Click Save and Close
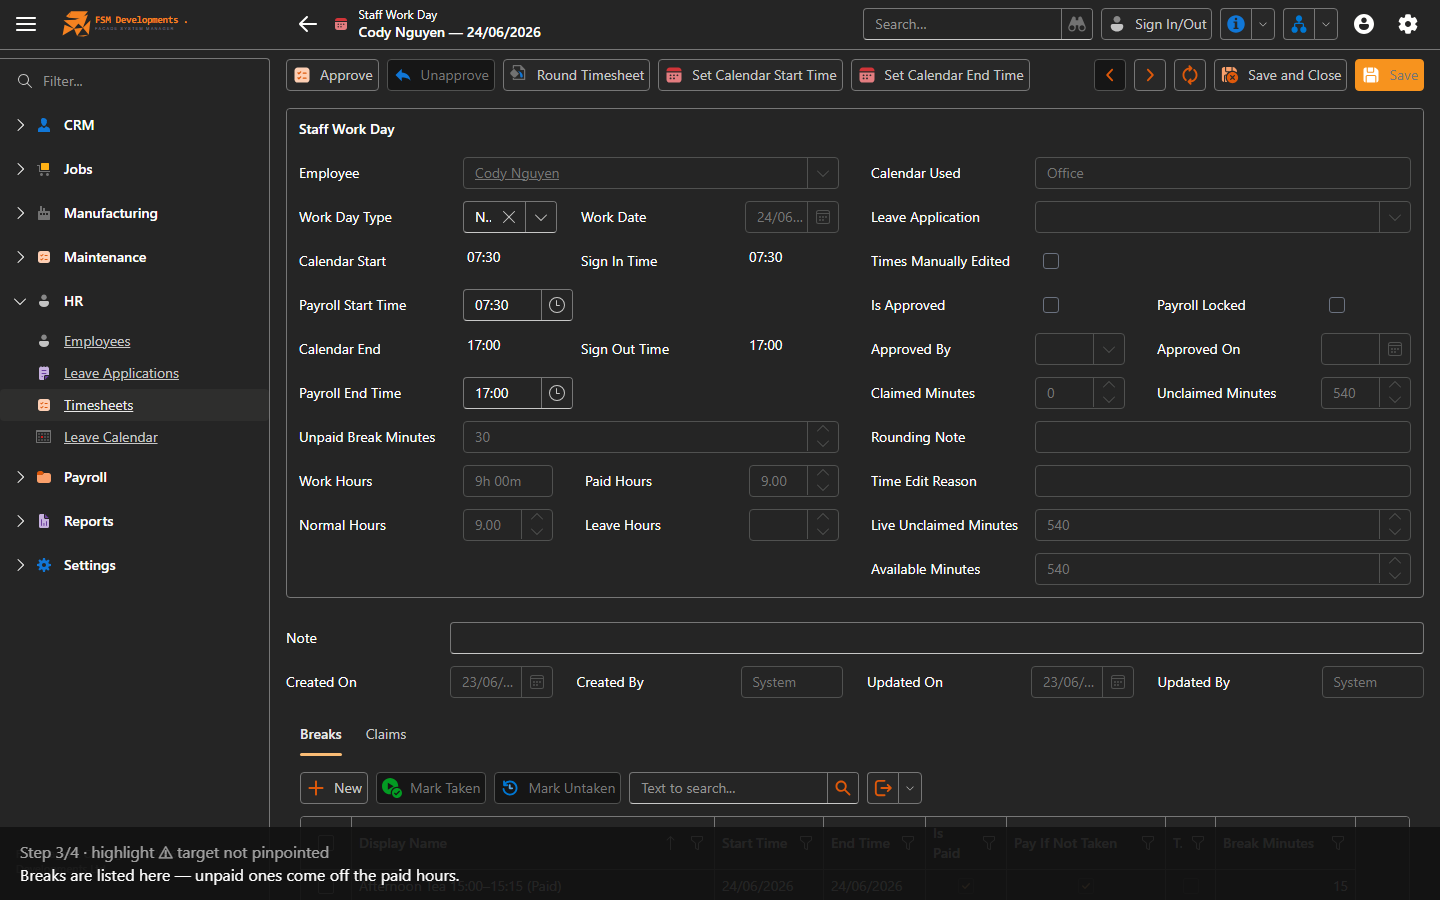The width and height of the screenshot is (1440, 900). tap(1280, 75)
